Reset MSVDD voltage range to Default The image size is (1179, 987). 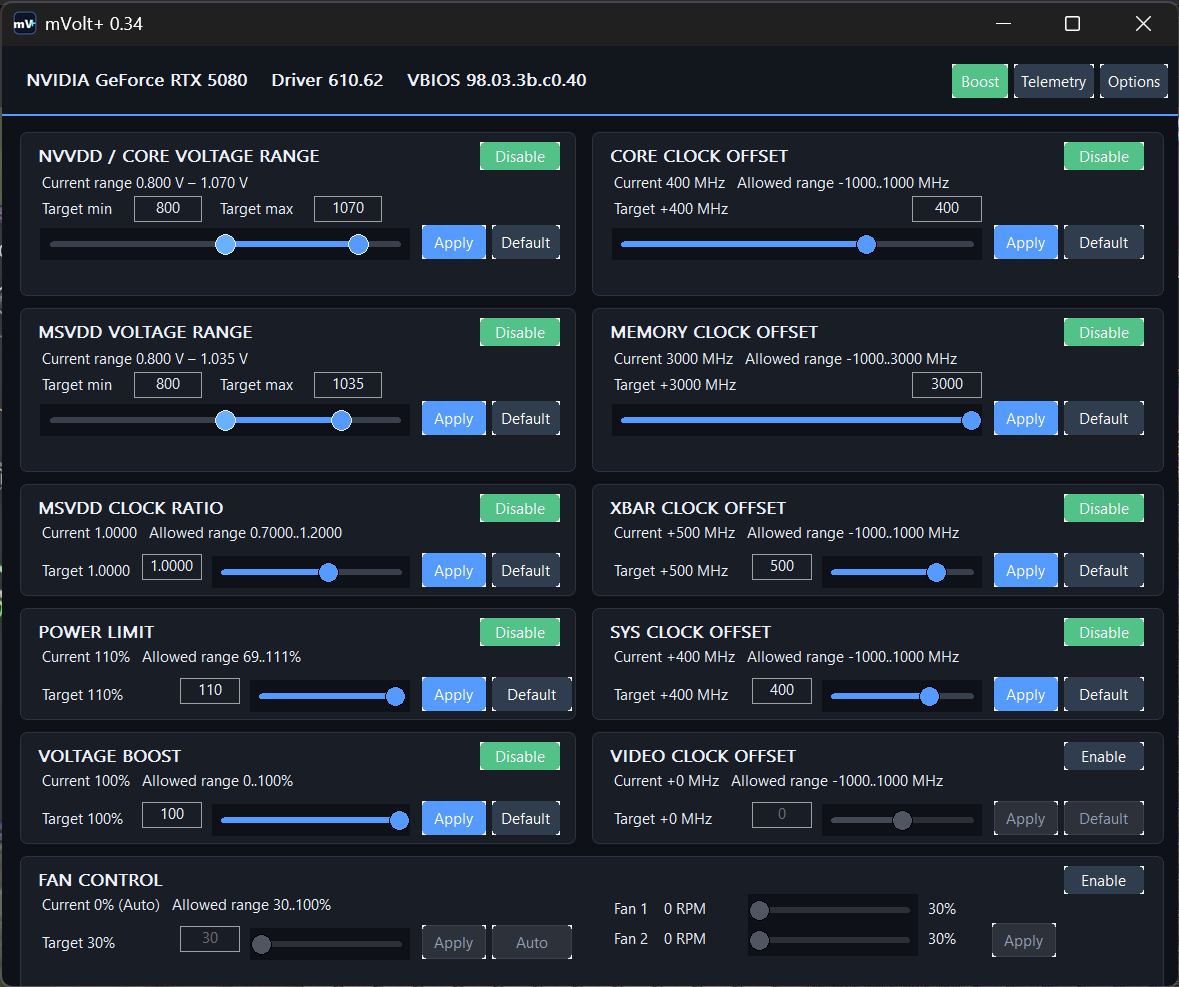(526, 418)
